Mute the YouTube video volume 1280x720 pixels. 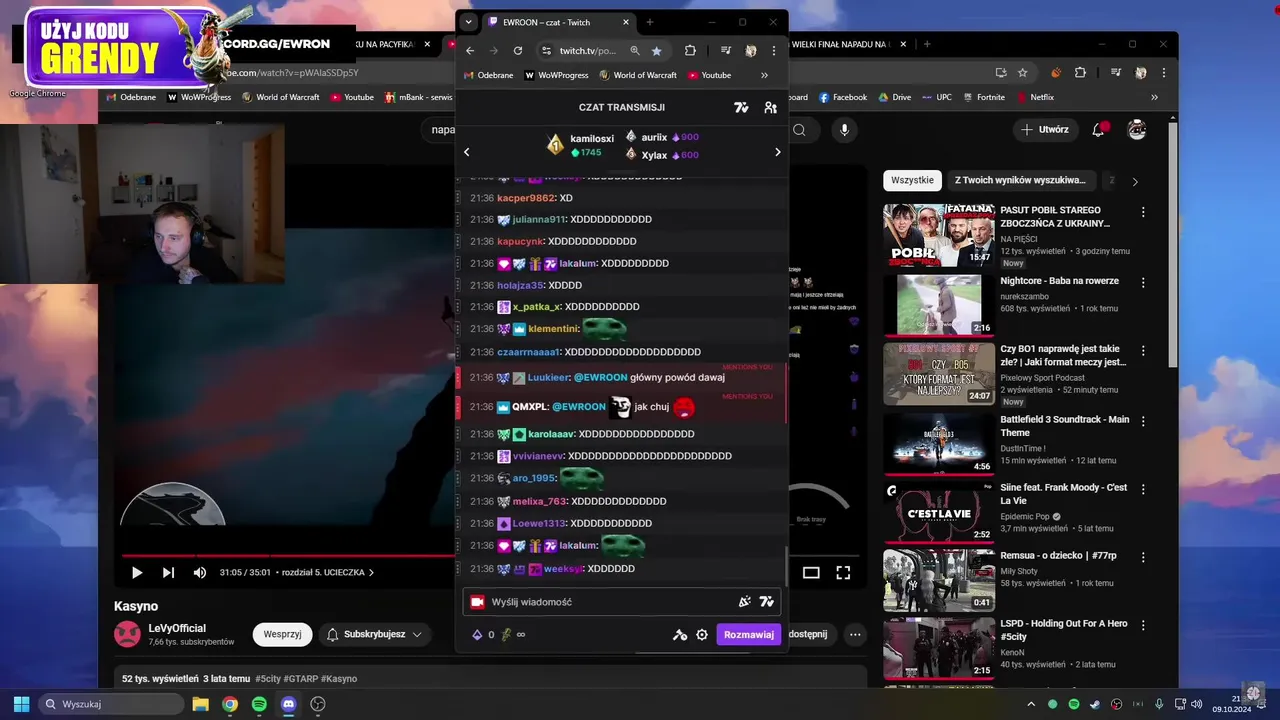(200, 573)
